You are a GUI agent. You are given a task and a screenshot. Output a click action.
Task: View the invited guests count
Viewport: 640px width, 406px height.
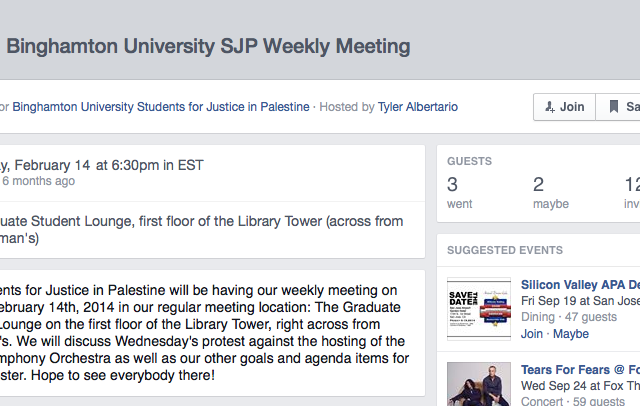coord(632,193)
